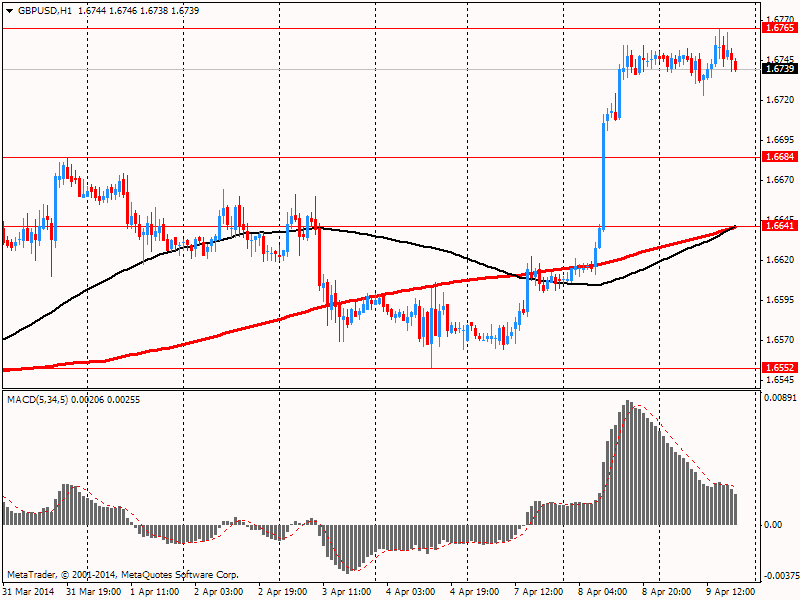Click the 1.6695 value on price axis

(x=781, y=140)
